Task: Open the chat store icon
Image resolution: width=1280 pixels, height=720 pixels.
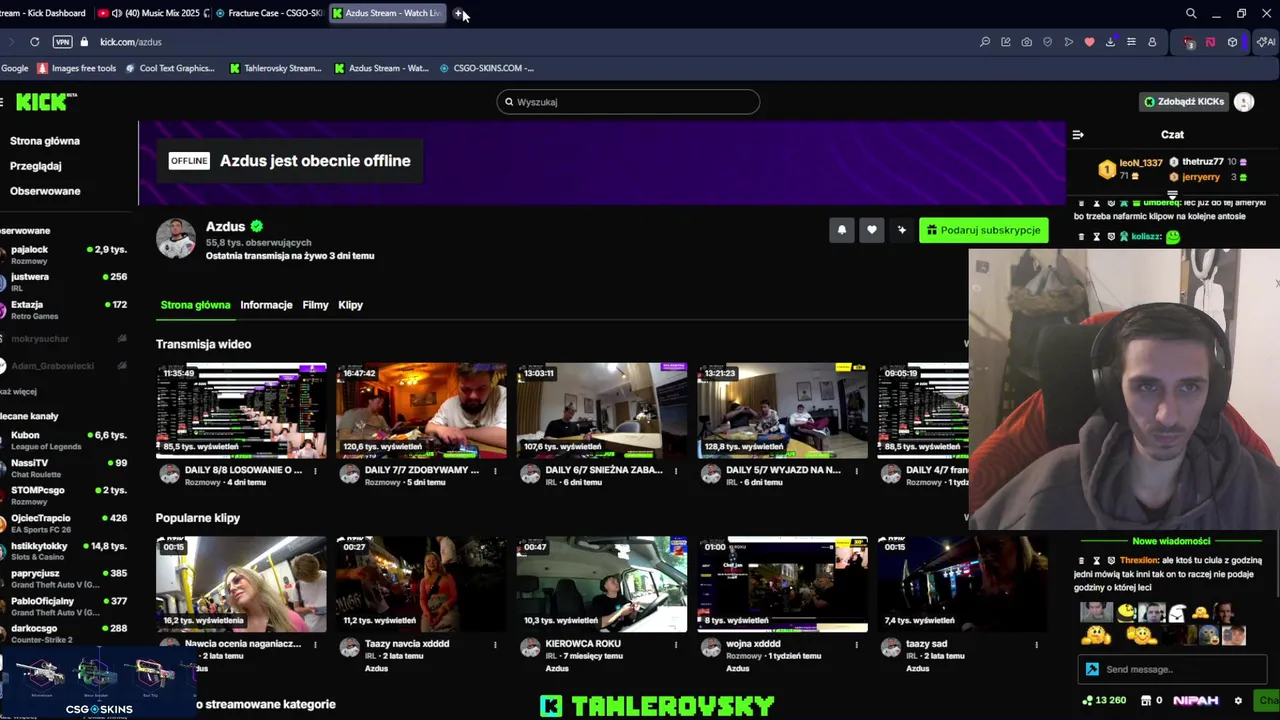Action: click(1146, 700)
